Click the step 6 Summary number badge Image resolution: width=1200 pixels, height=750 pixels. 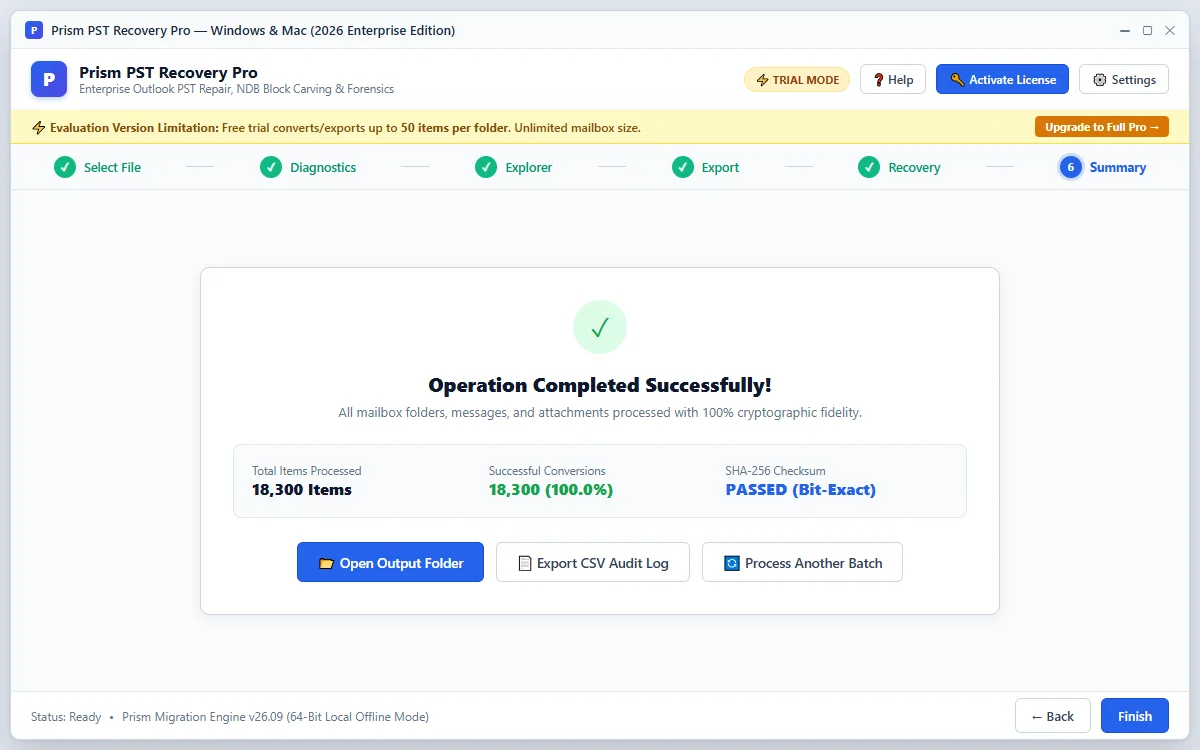(1071, 167)
